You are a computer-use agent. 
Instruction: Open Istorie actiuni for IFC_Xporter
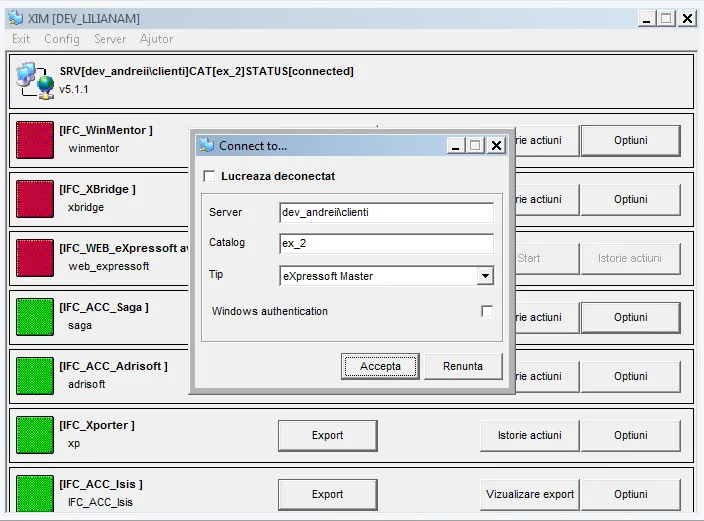tap(530, 435)
